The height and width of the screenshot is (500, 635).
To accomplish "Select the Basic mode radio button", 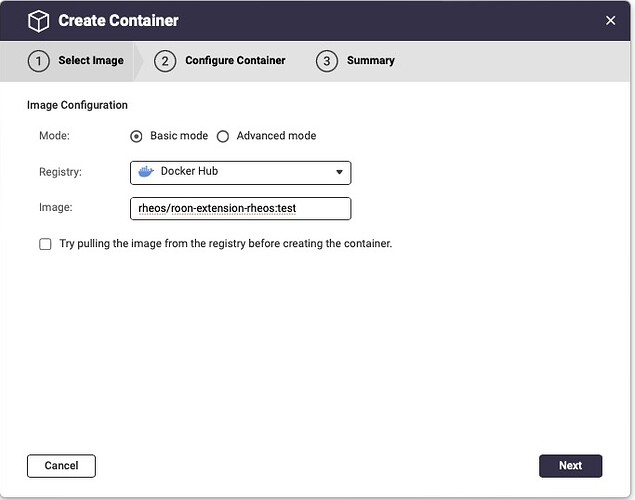I will pos(136,136).
